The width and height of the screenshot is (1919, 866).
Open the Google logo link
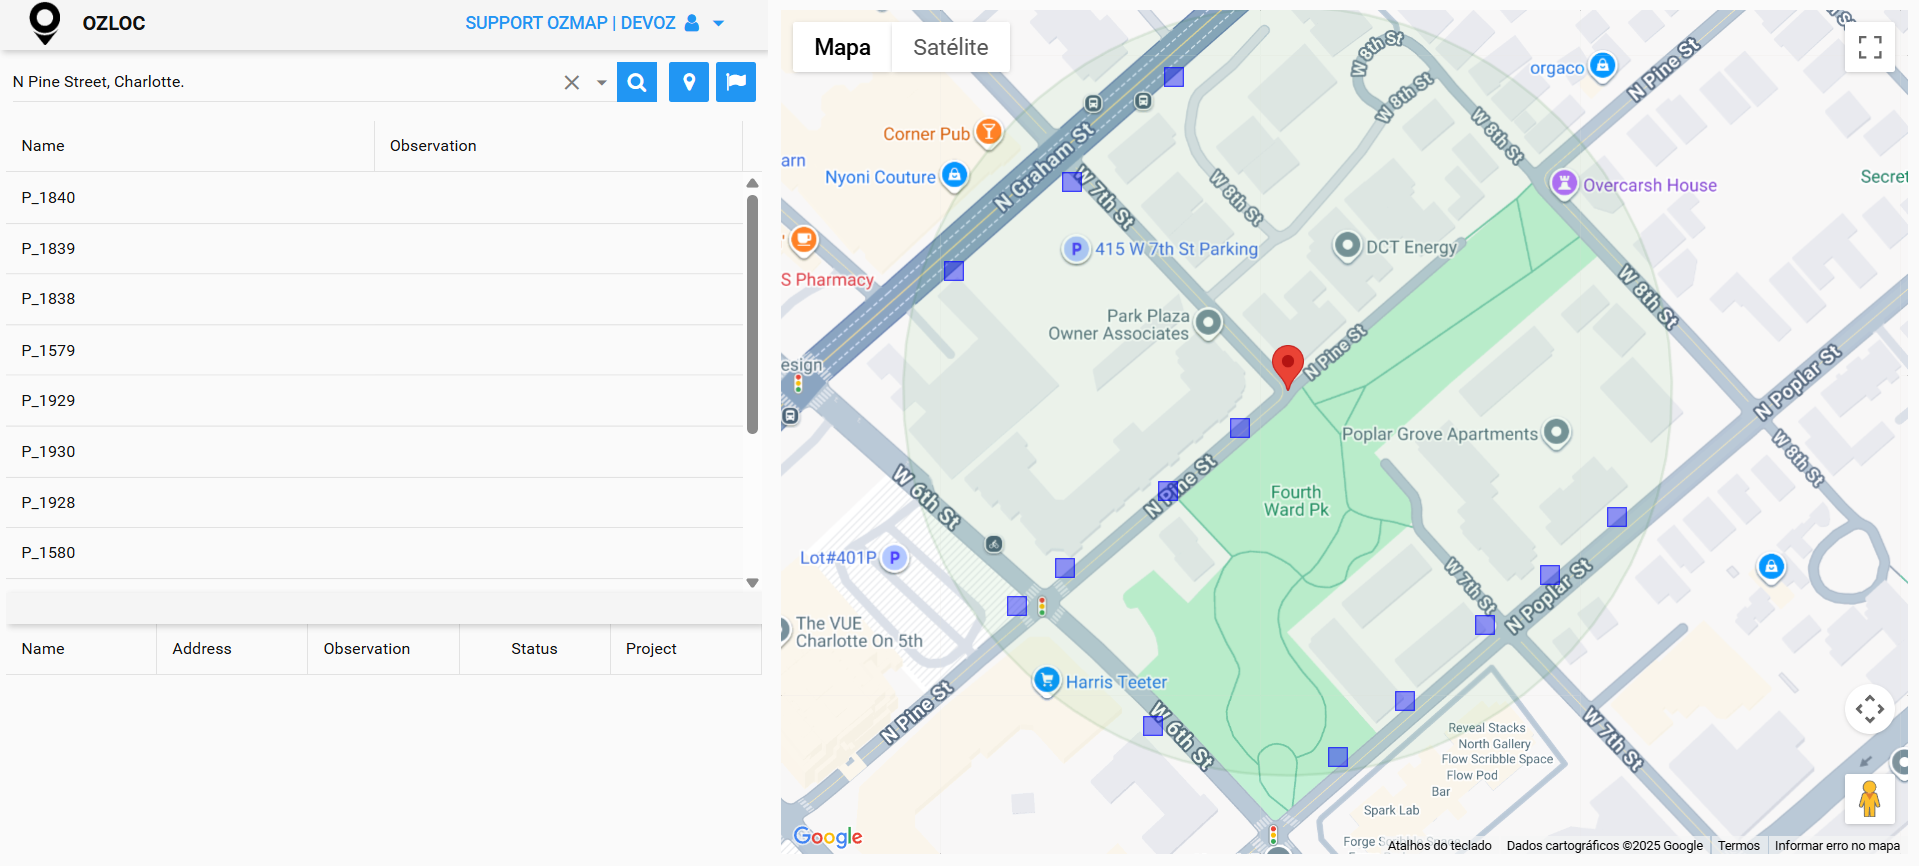[x=828, y=837]
